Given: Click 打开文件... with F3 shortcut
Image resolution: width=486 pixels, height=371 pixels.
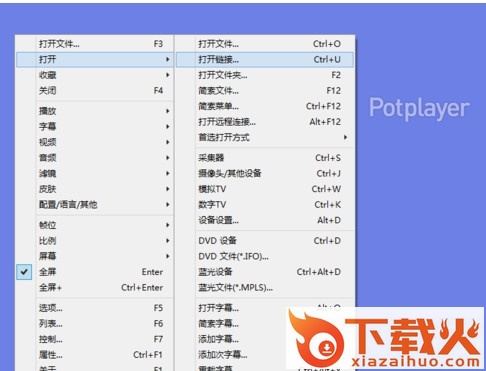Looking at the screenshot, I should click(95, 44).
